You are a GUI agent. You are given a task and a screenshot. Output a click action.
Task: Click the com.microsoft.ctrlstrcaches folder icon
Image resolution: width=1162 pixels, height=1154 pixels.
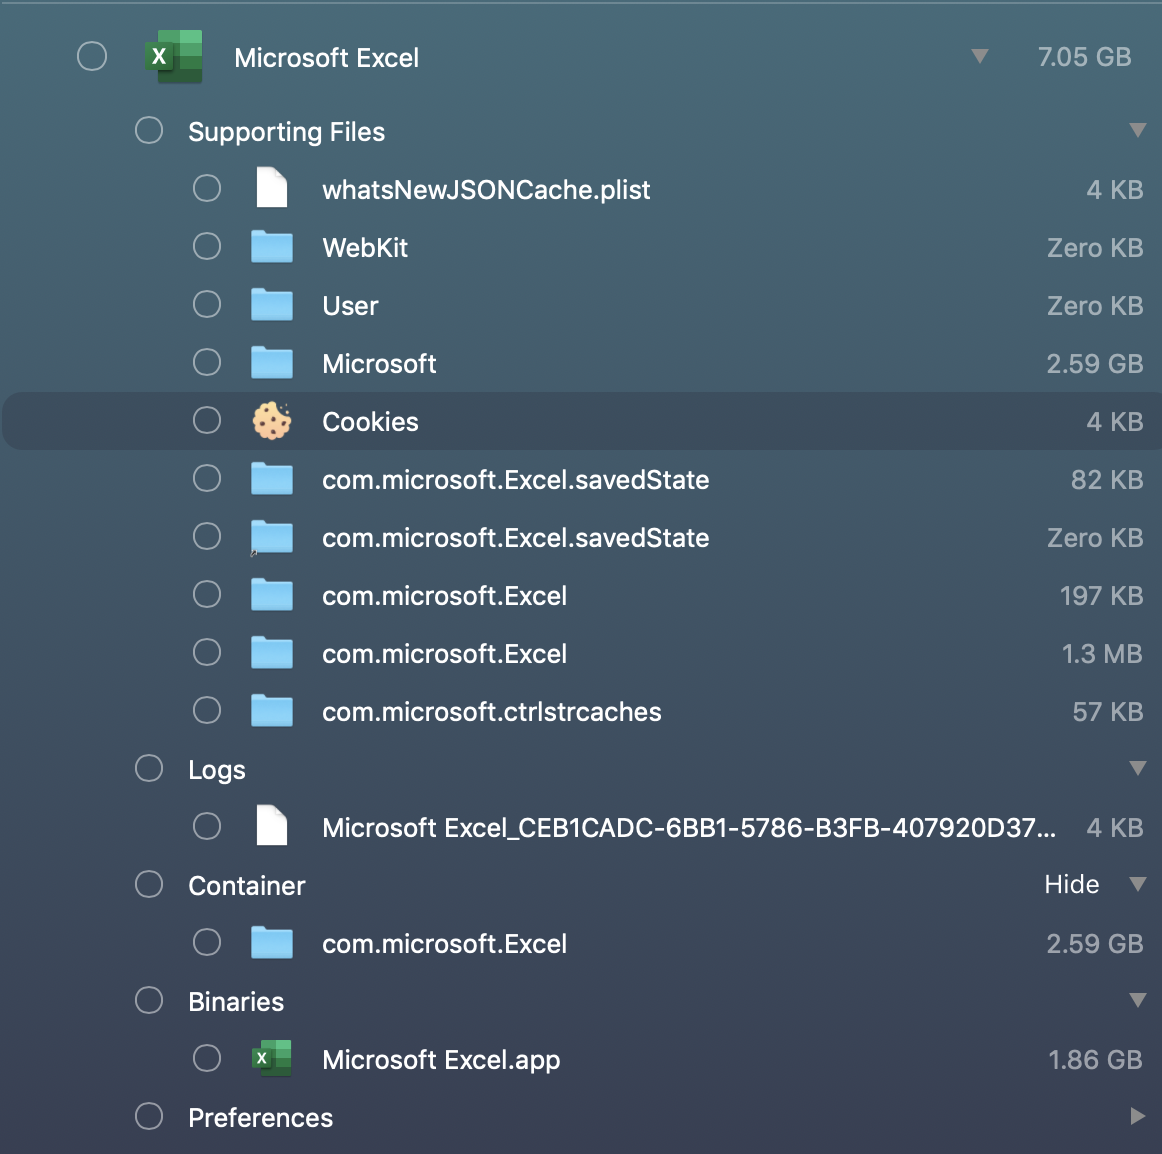coord(271,711)
